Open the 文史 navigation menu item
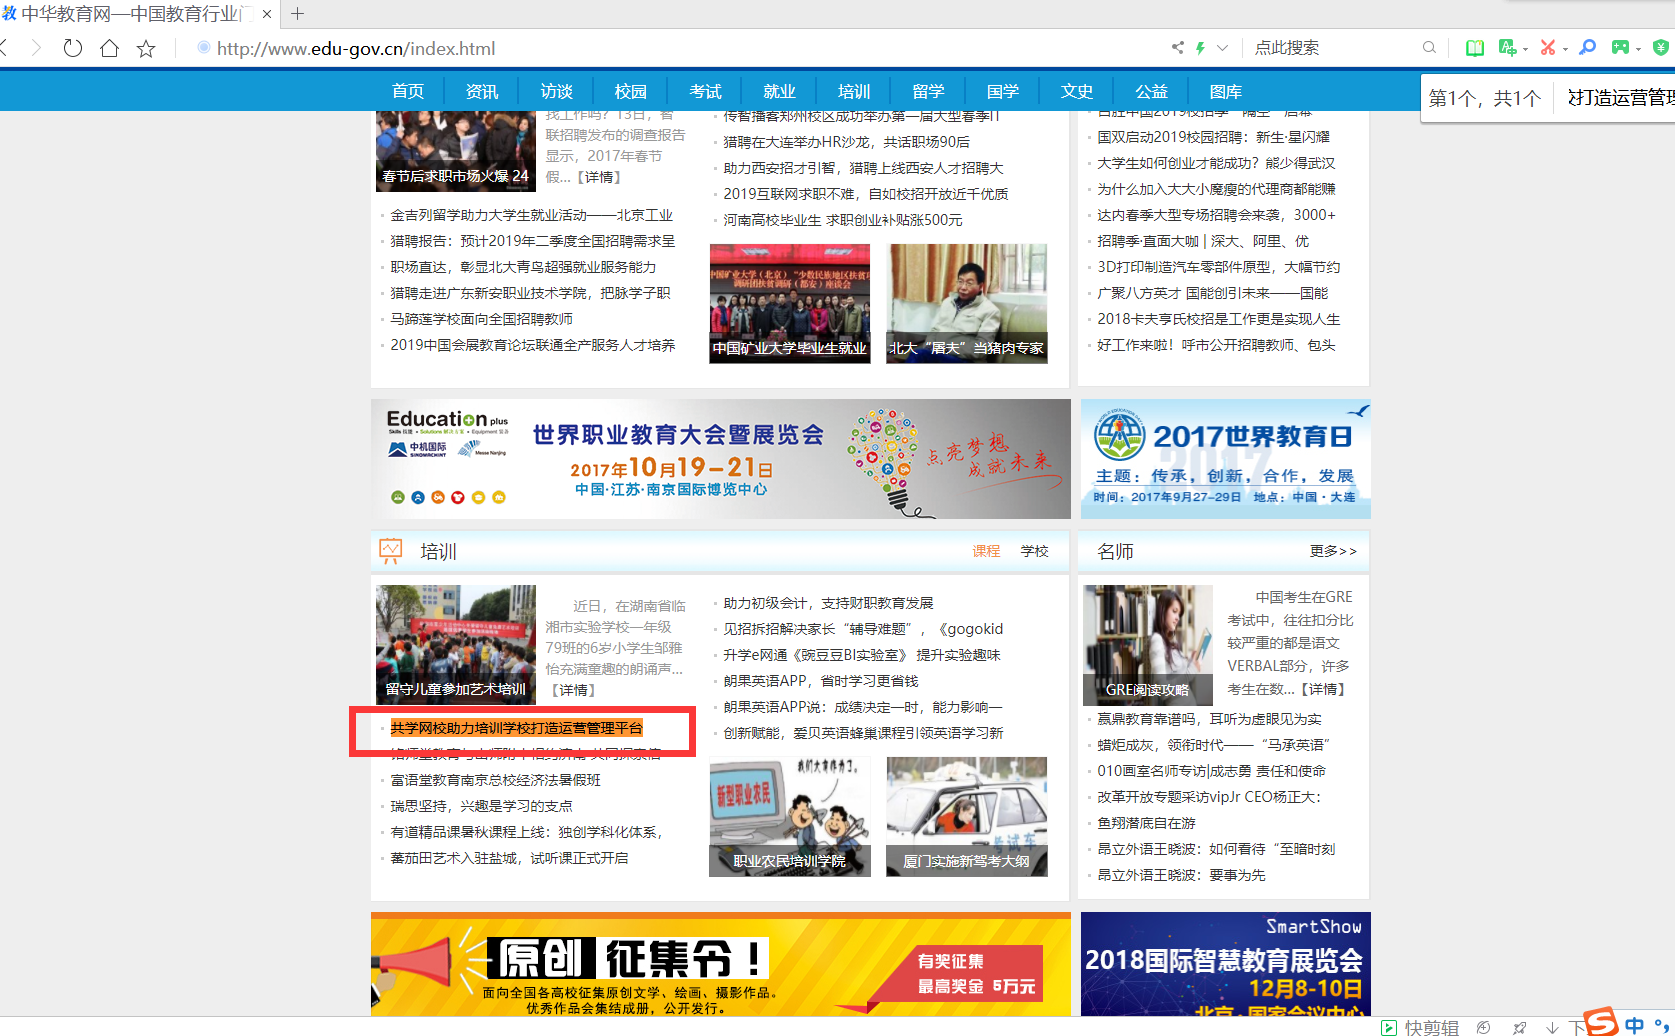 [1077, 91]
